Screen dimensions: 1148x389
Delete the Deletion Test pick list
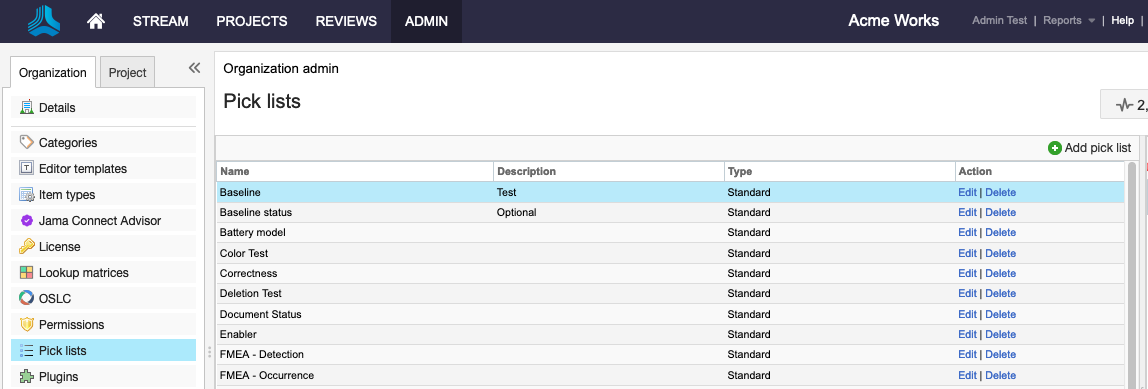[x=1000, y=293]
